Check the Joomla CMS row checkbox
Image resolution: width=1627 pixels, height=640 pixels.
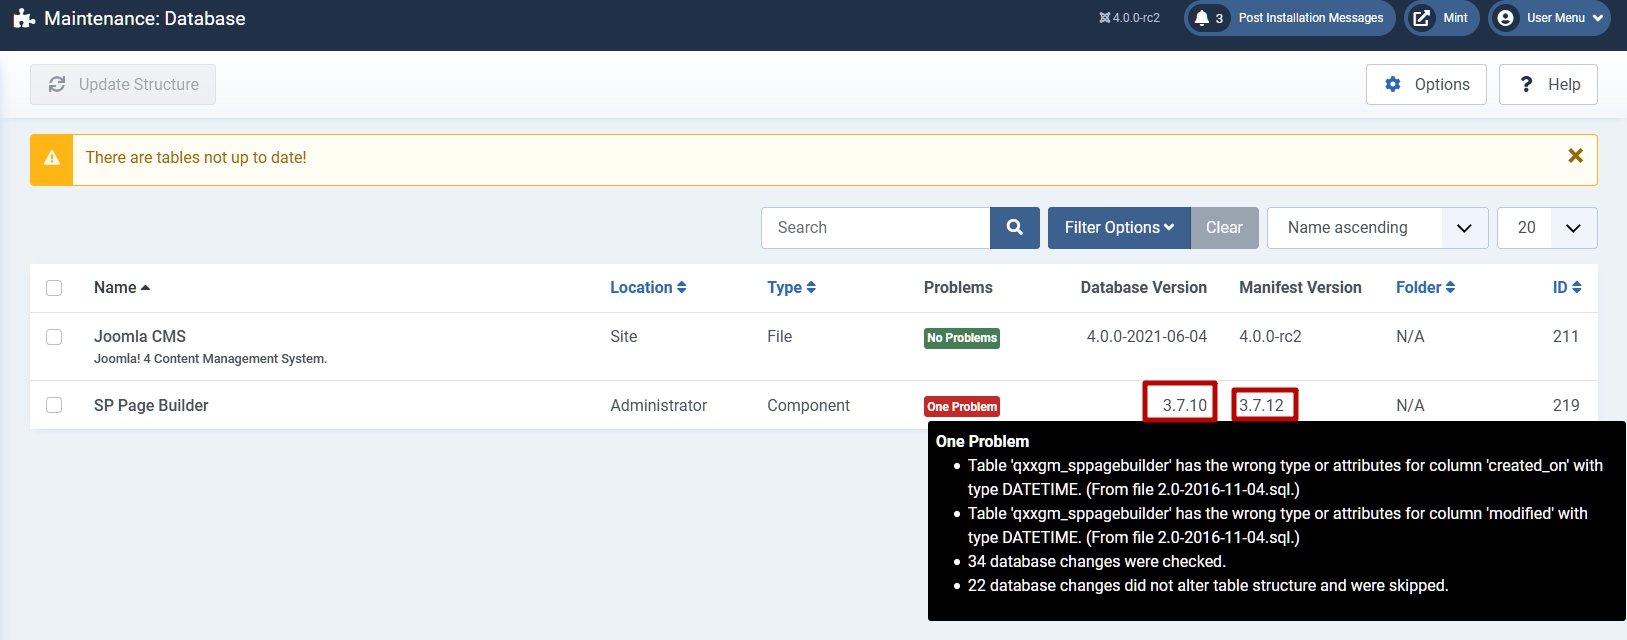coord(54,337)
